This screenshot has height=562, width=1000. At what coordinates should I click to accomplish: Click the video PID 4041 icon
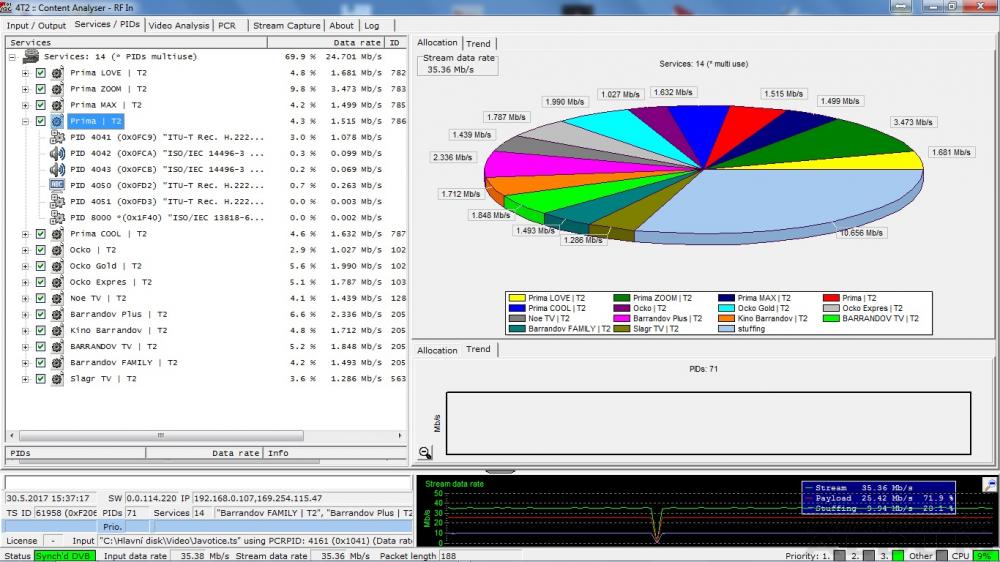point(57,137)
